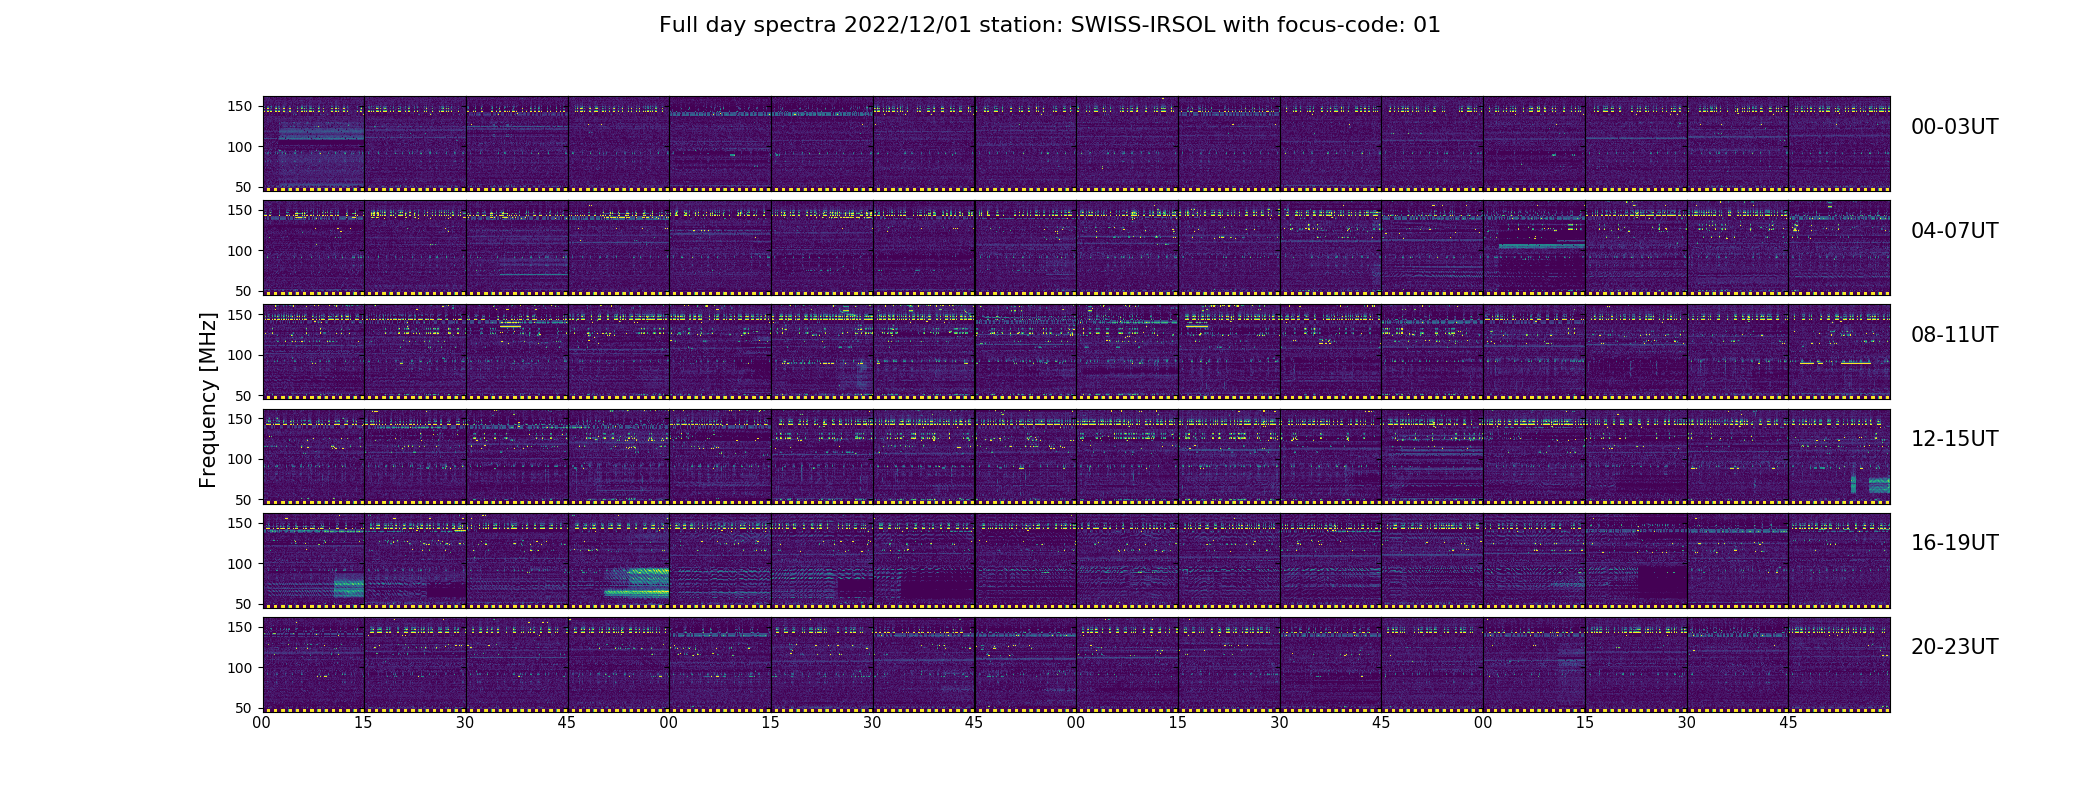The width and height of the screenshot is (2100, 800).
Task: Select the '100' tick of the 04-07UT spectrum
Action: [x=240, y=251]
